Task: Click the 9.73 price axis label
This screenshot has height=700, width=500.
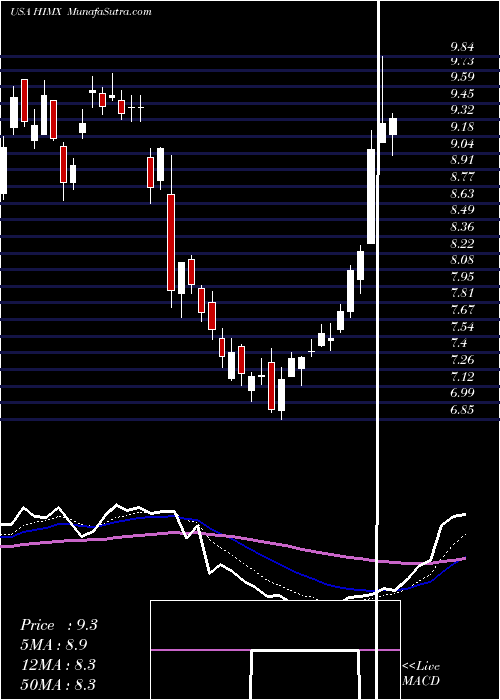Action: click(462, 61)
